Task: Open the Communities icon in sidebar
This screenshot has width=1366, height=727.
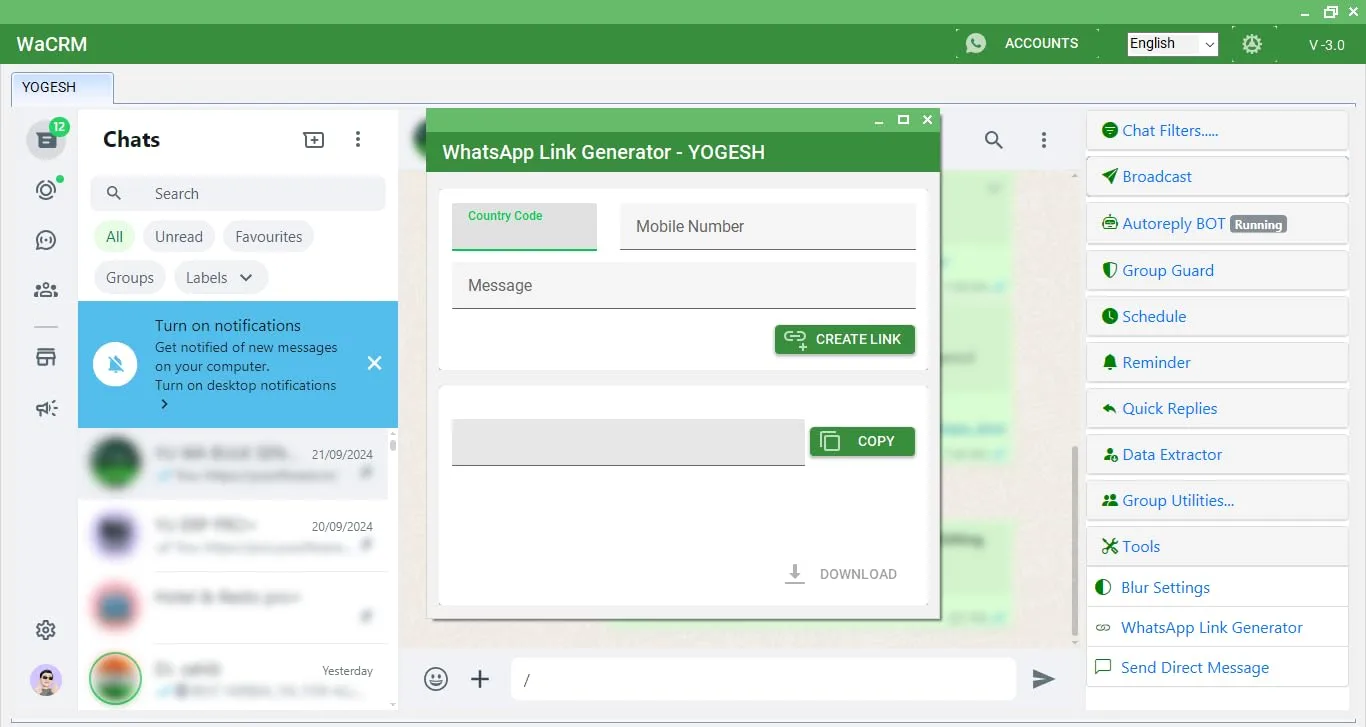Action: pyautogui.click(x=46, y=290)
